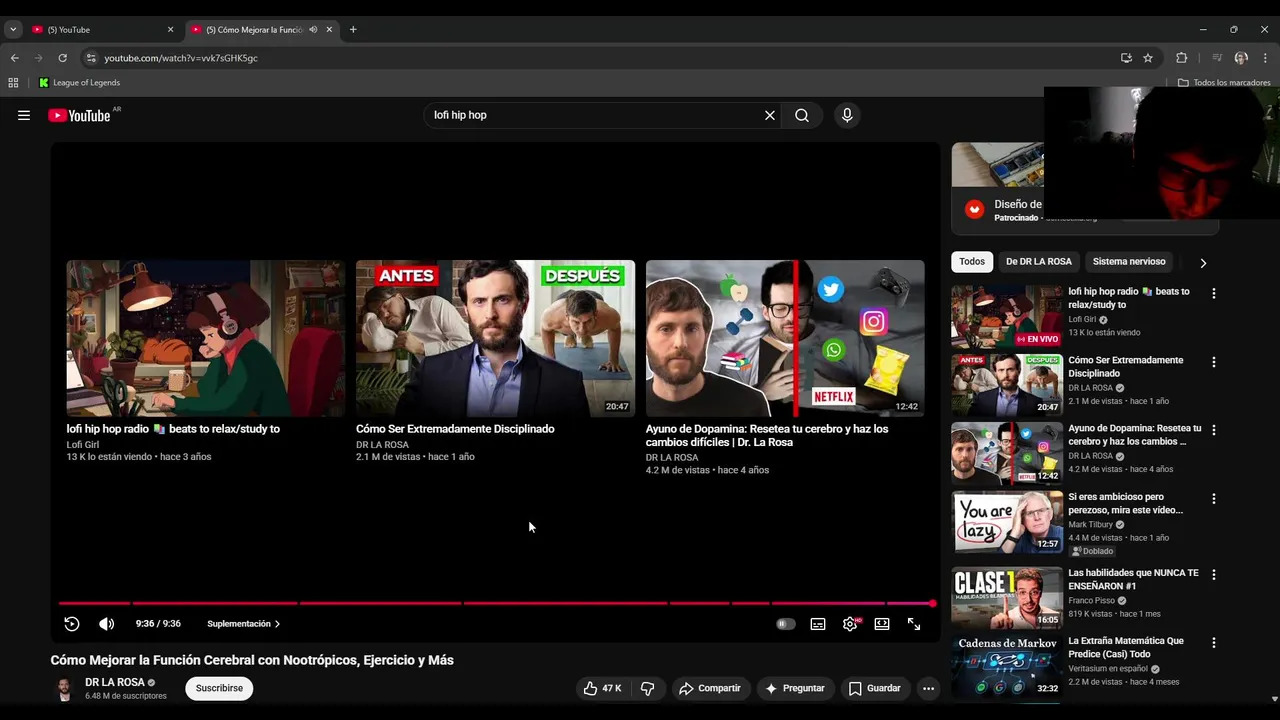
Task: Open sidebar video Si eres ambicioso pero perezoso
Action: coord(1125,503)
